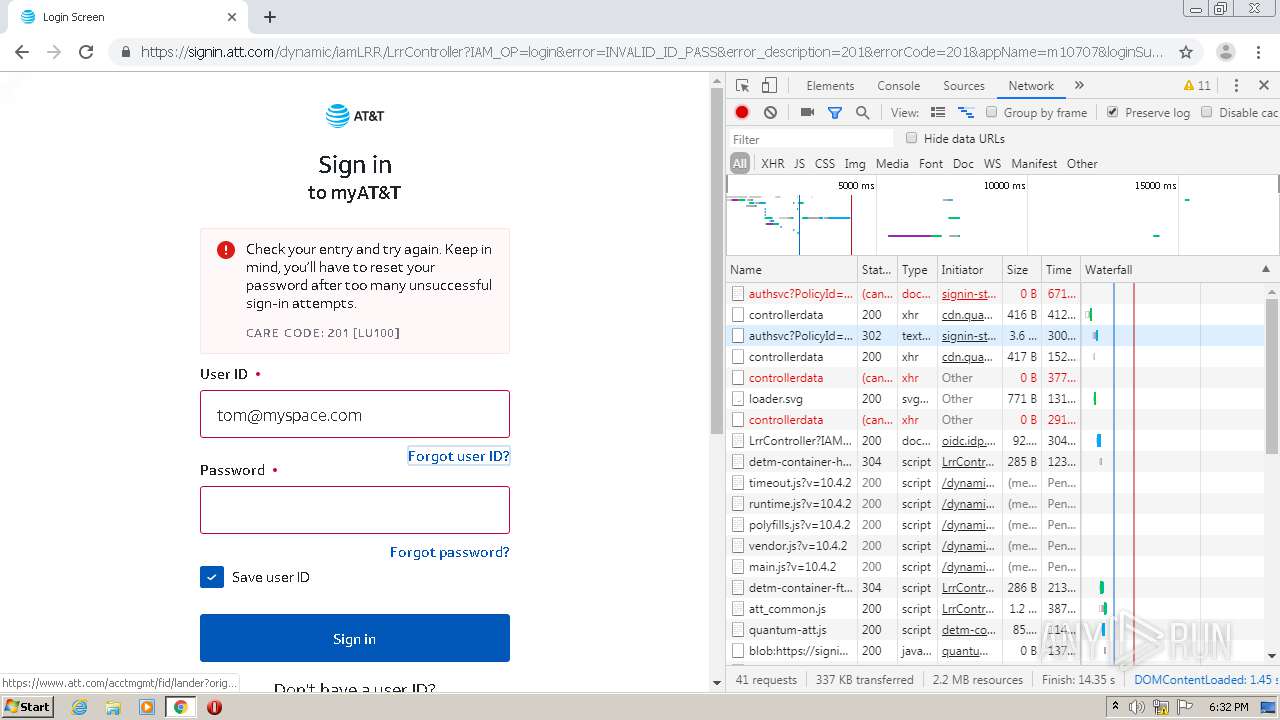
Task: Open media player from taskbar
Action: 147,707
